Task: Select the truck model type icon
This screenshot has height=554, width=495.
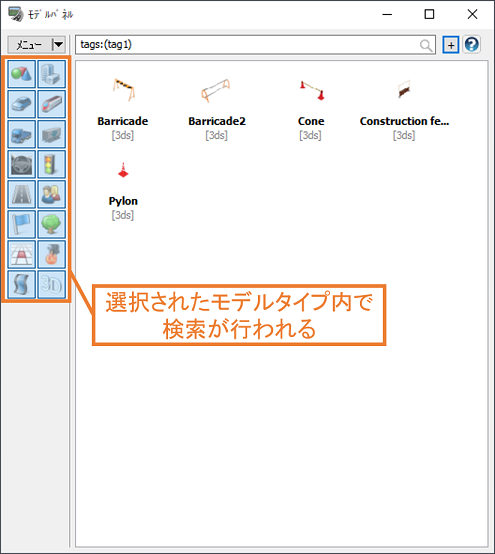Action: point(22,134)
